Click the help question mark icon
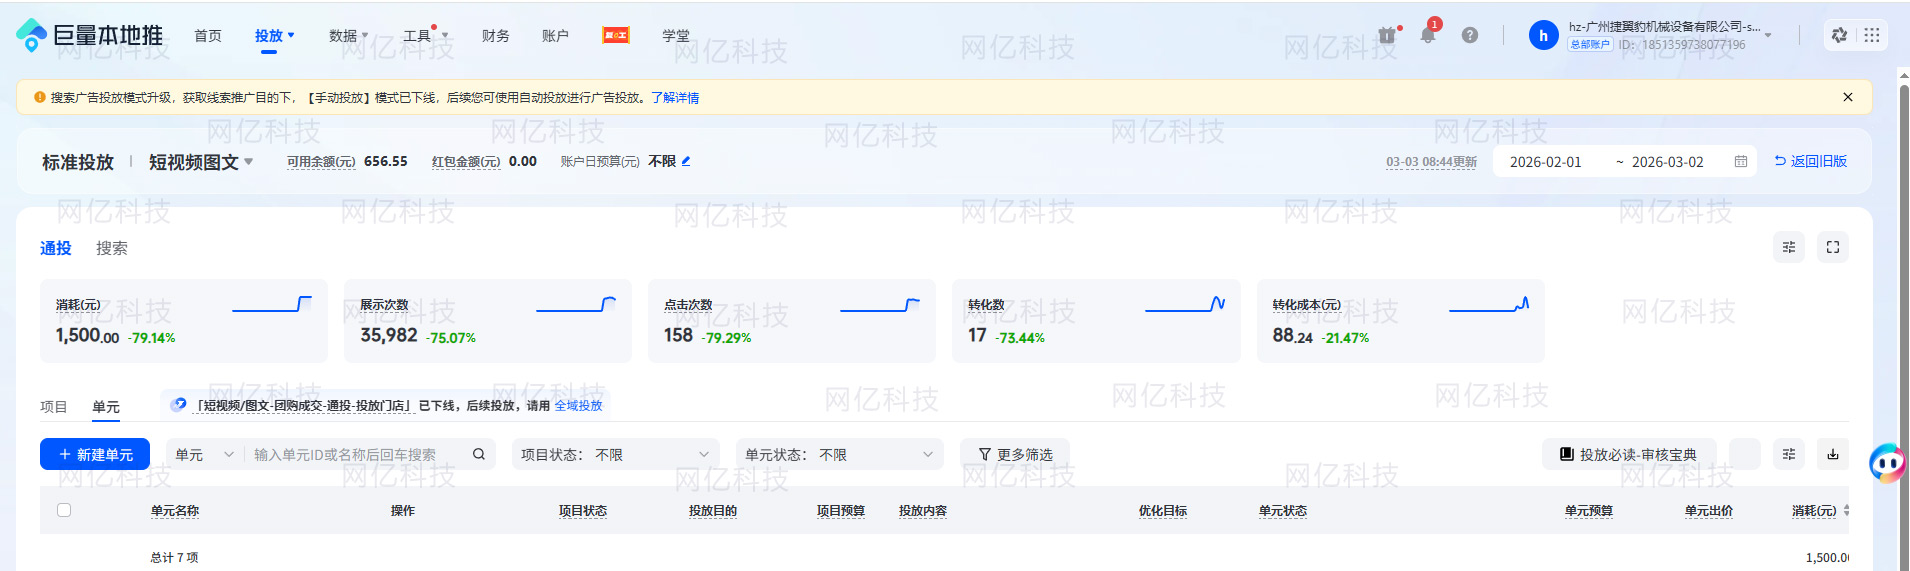 click(x=1469, y=36)
